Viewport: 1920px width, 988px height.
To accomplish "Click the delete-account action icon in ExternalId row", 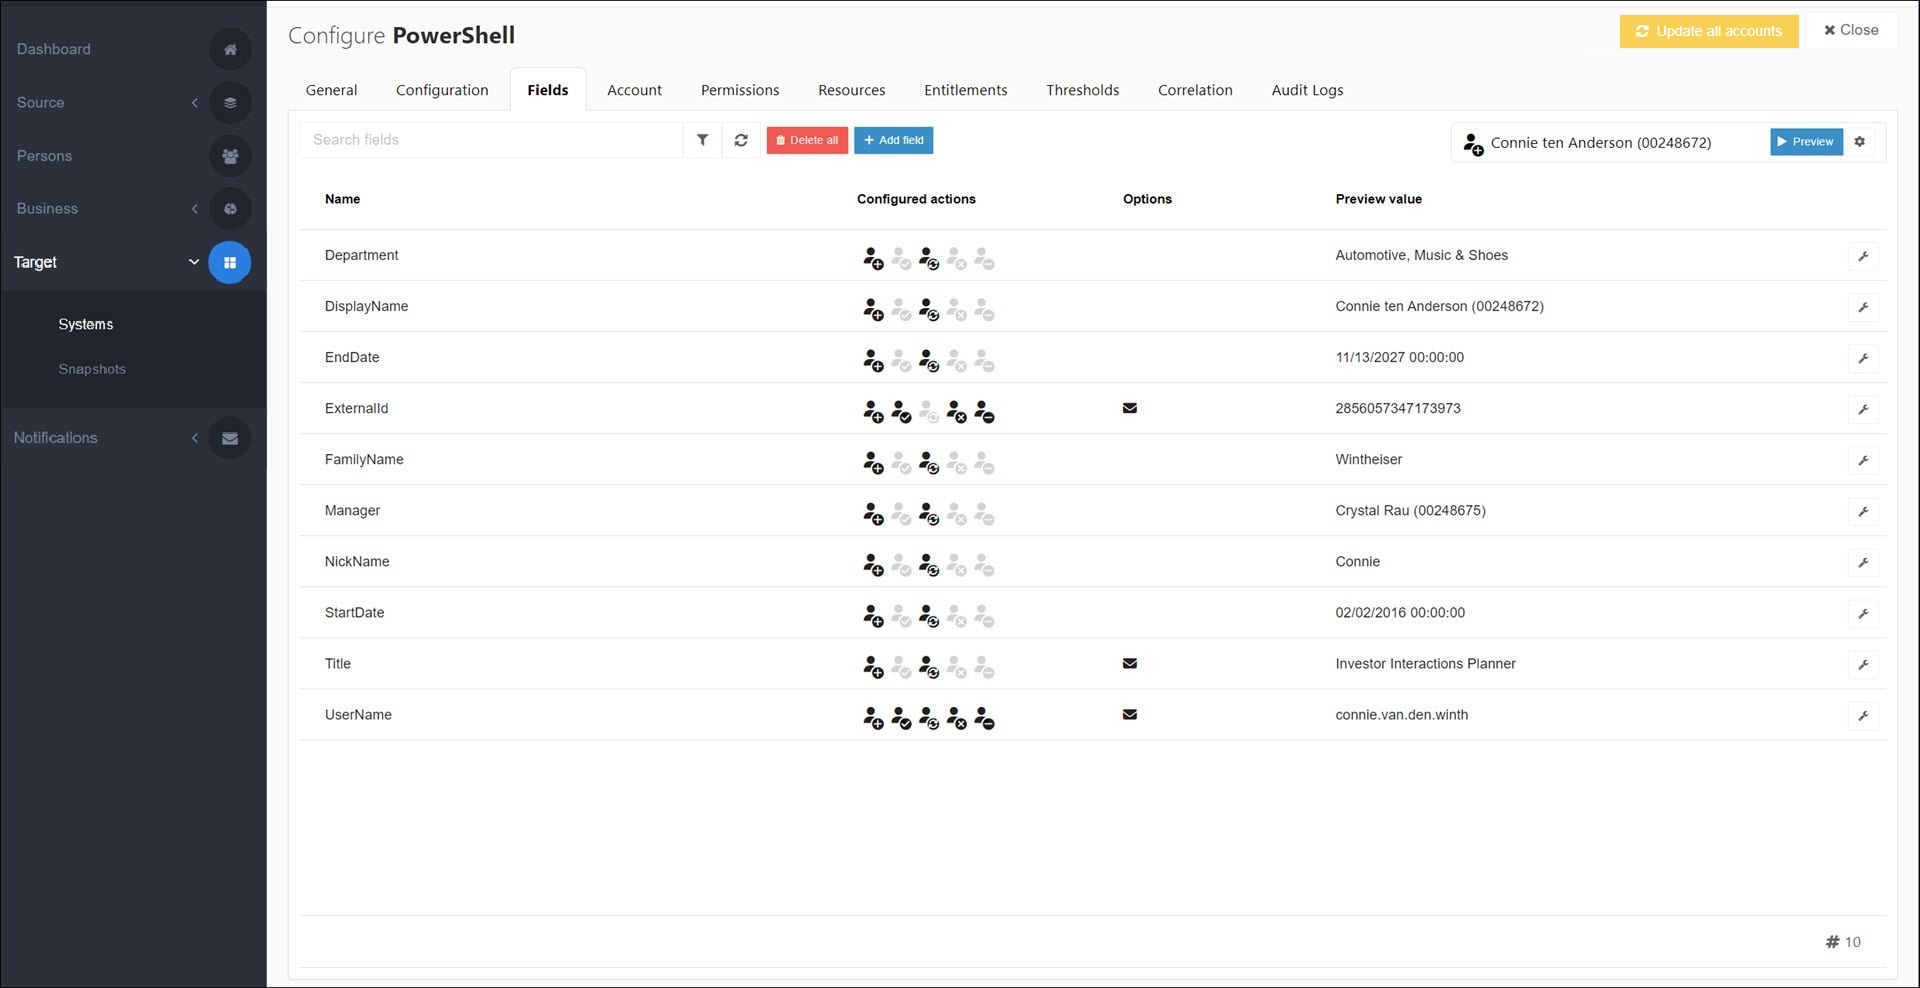I will coord(985,412).
